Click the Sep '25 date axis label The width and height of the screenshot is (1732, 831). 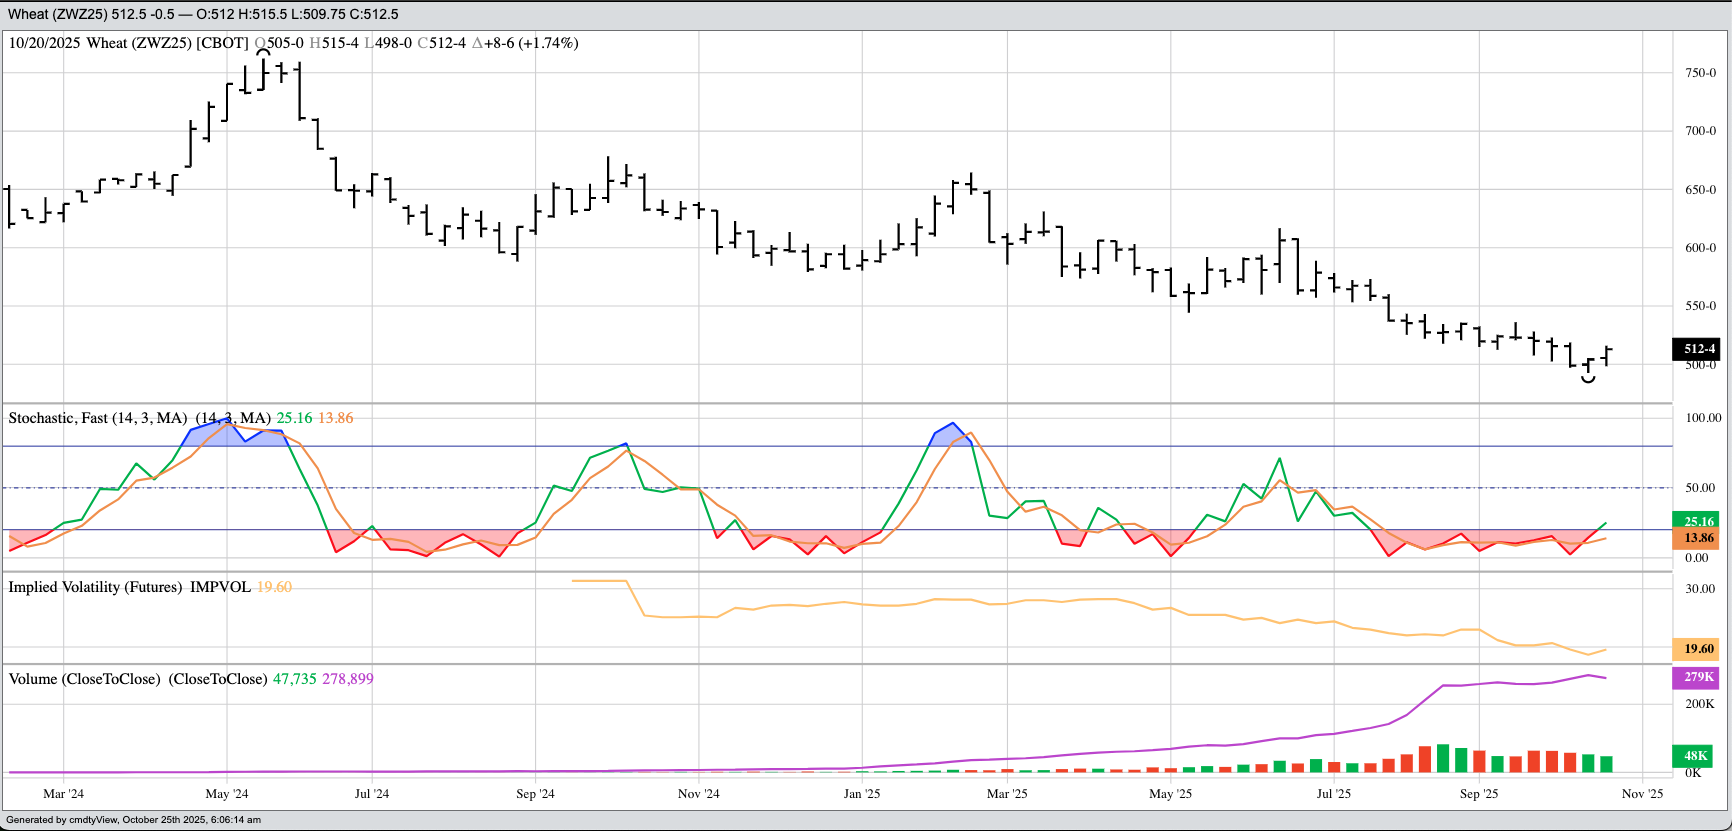1478,794
